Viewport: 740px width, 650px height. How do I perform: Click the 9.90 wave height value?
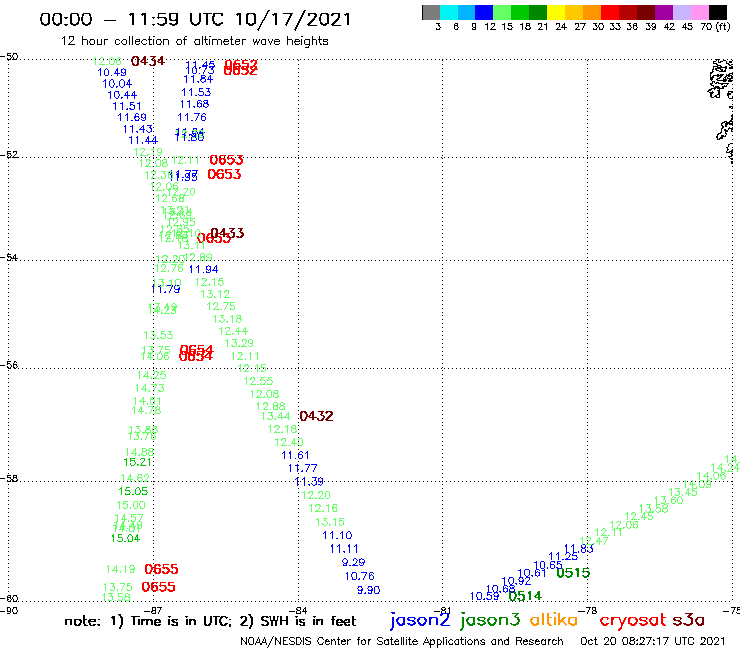[369, 590]
